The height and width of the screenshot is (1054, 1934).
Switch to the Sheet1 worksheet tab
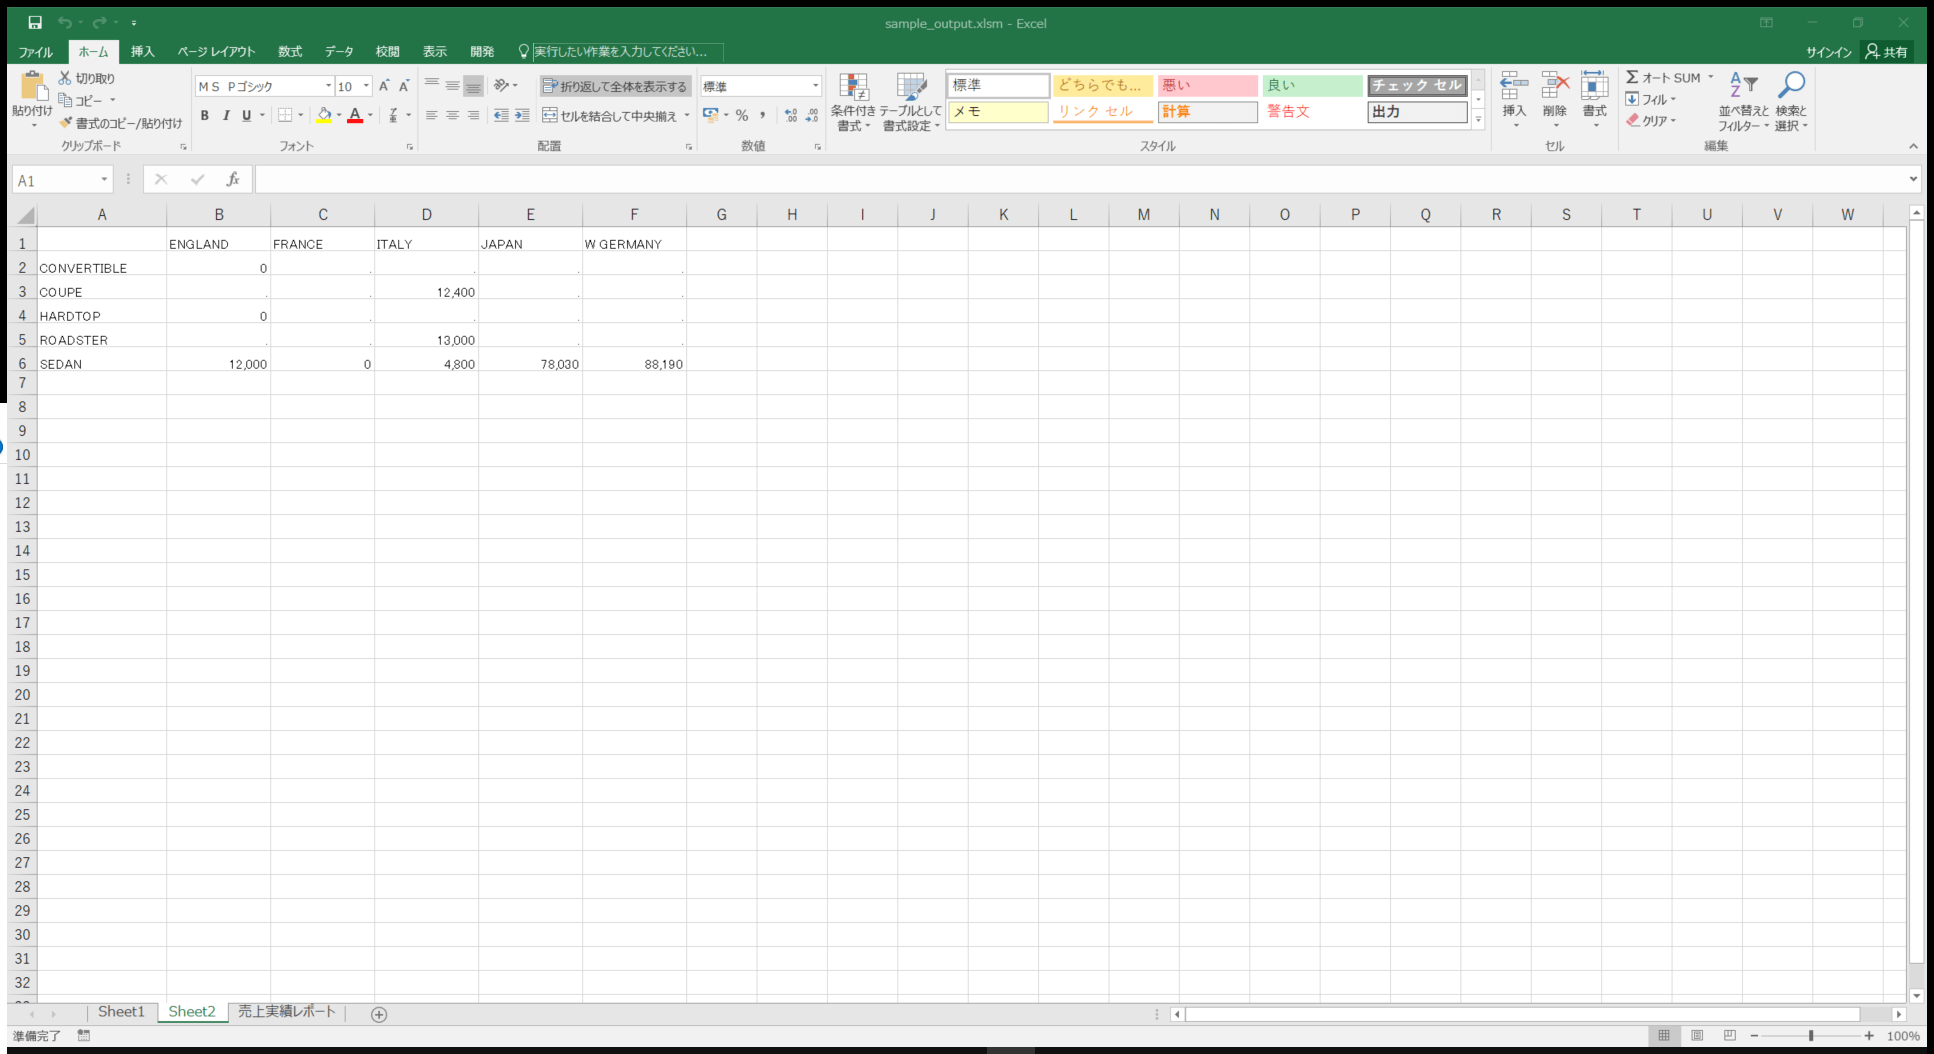tap(121, 1012)
